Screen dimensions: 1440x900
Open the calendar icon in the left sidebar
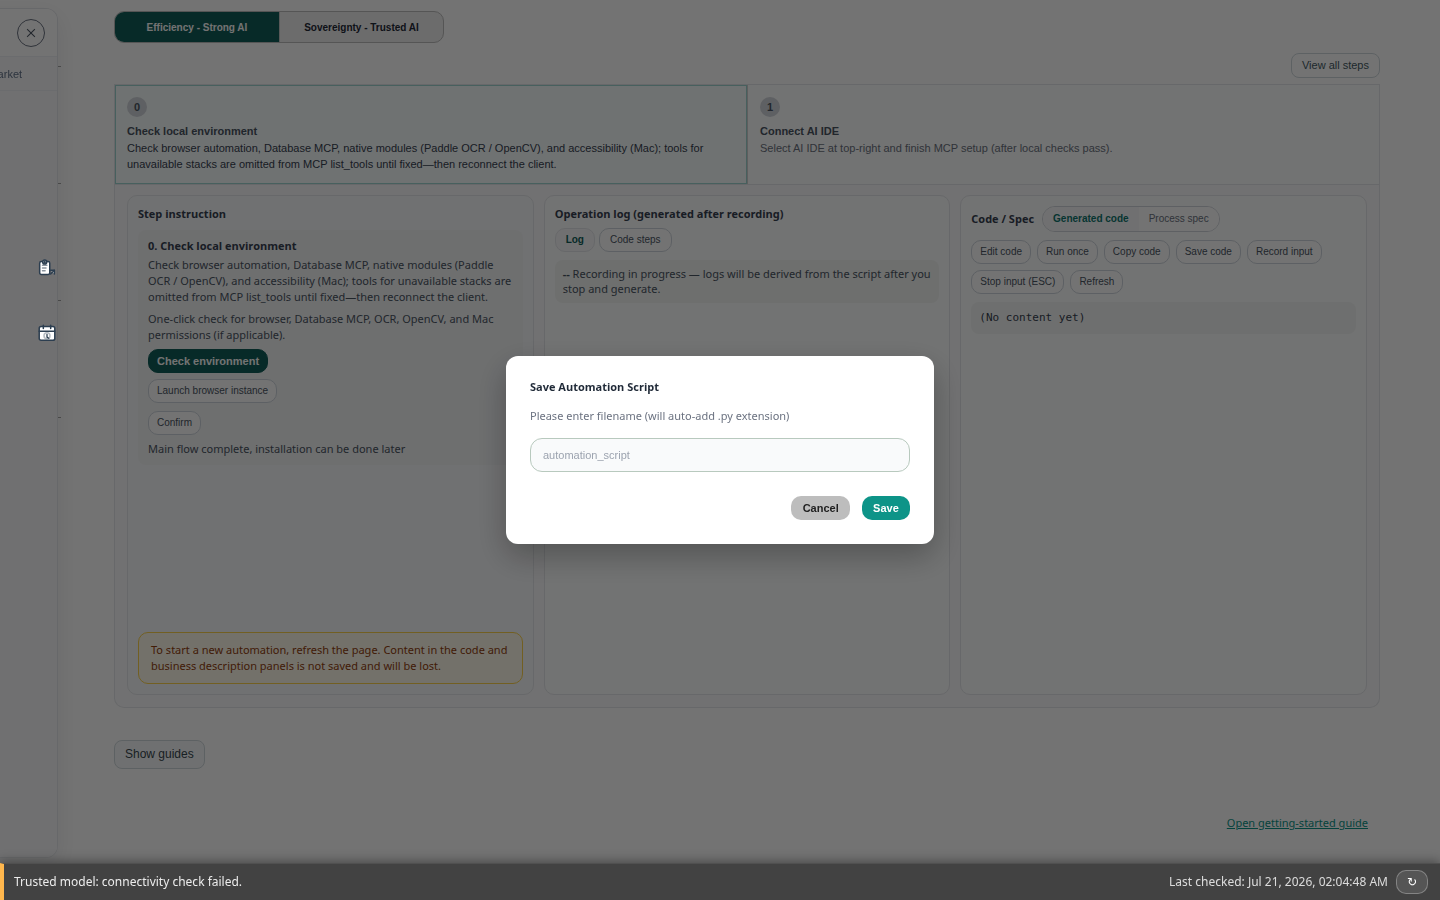pos(47,333)
